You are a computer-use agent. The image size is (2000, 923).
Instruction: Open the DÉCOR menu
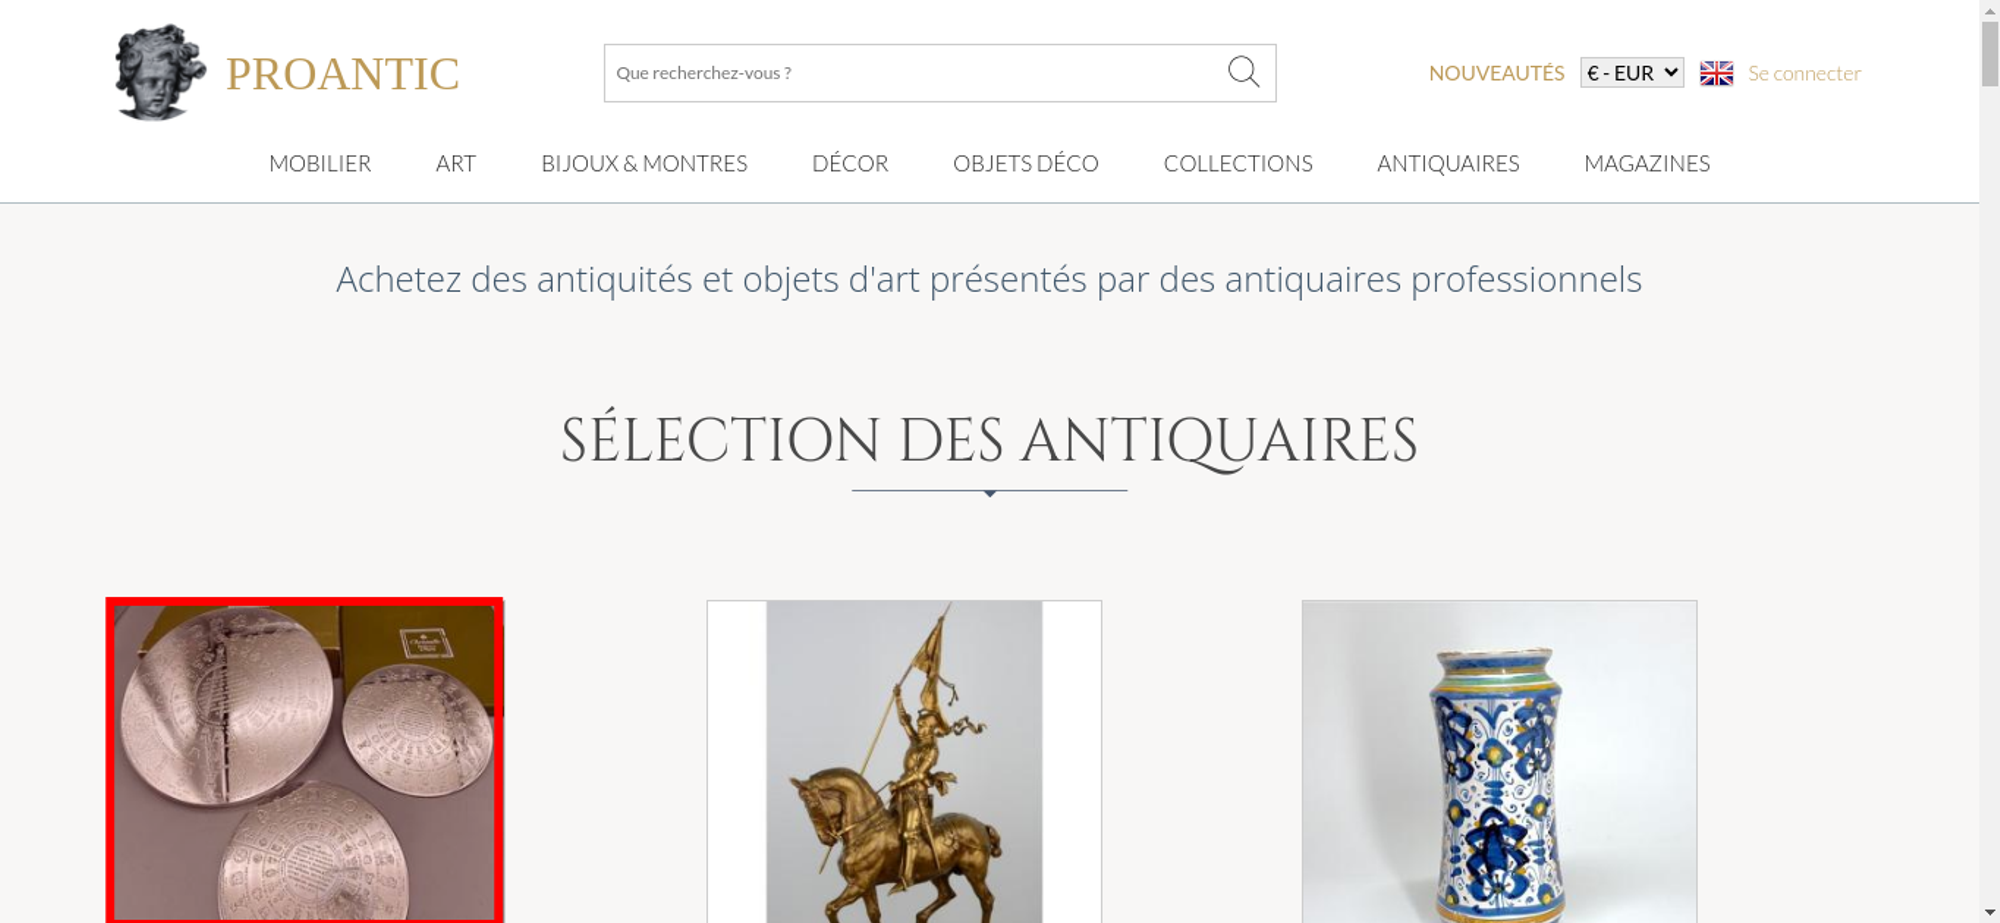[x=850, y=163]
